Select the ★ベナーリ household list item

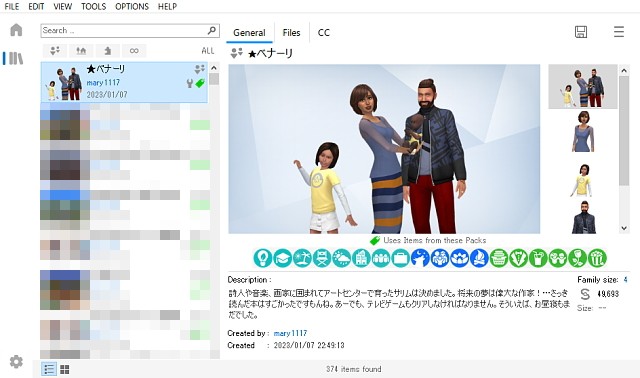[124, 82]
